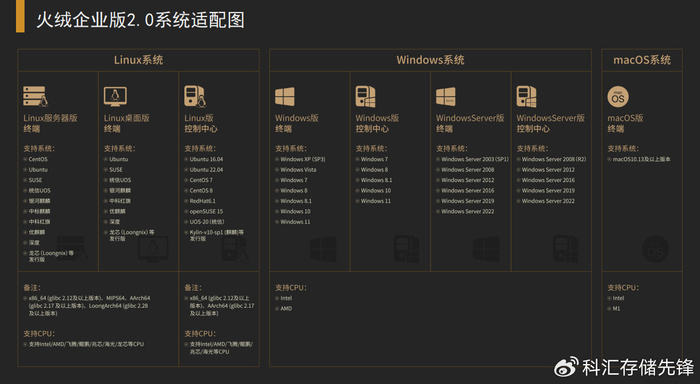Click Windows Server 2016 in WindowsServer版 控制中心 list

coord(548,180)
